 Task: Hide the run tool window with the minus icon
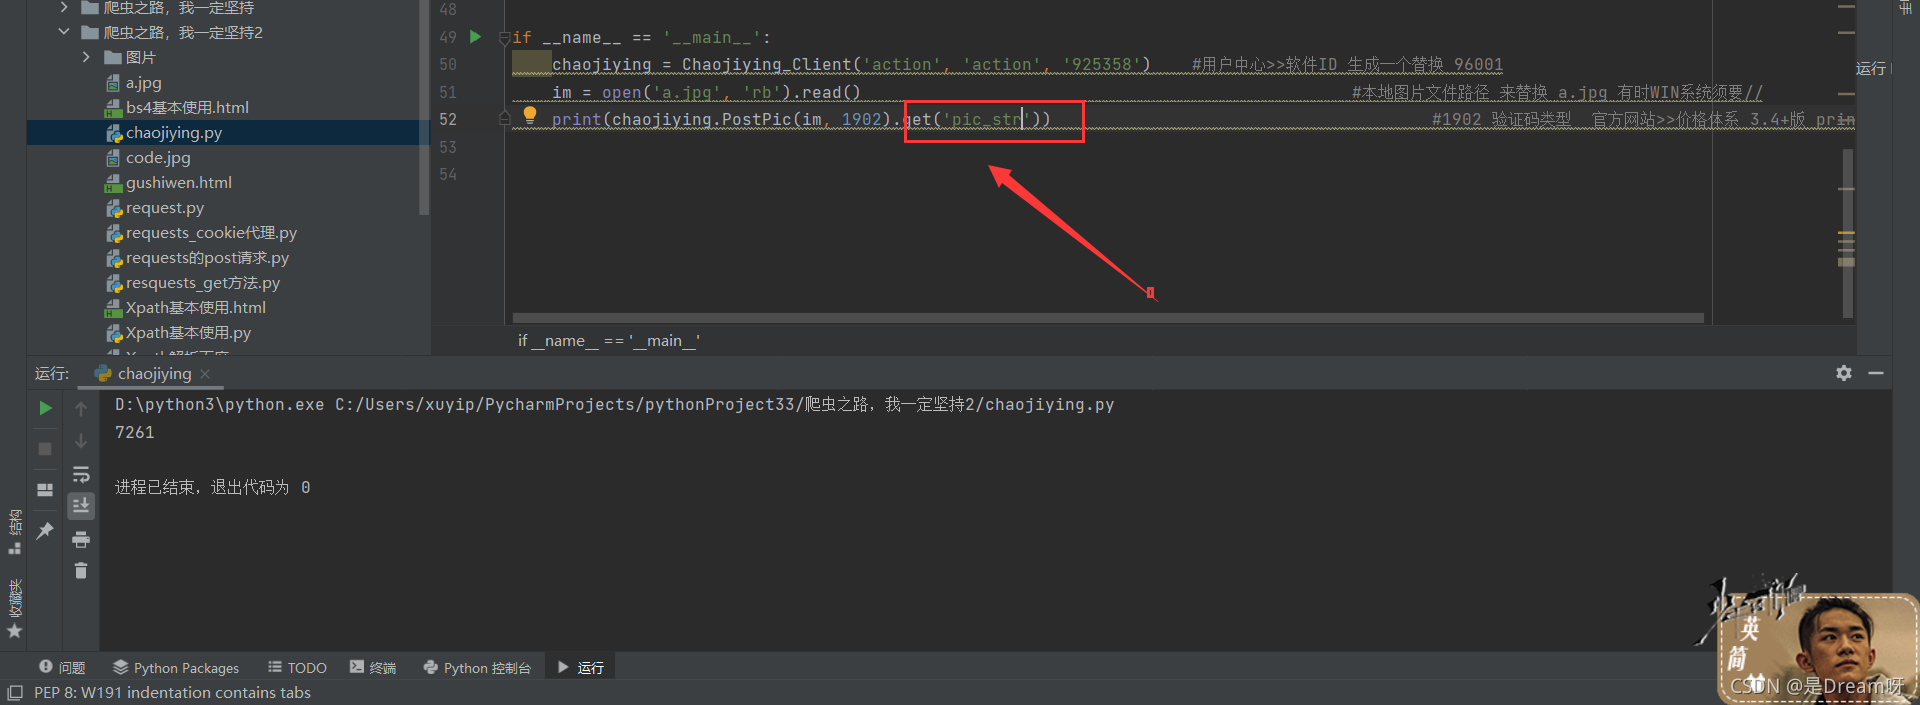[x=1876, y=373]
